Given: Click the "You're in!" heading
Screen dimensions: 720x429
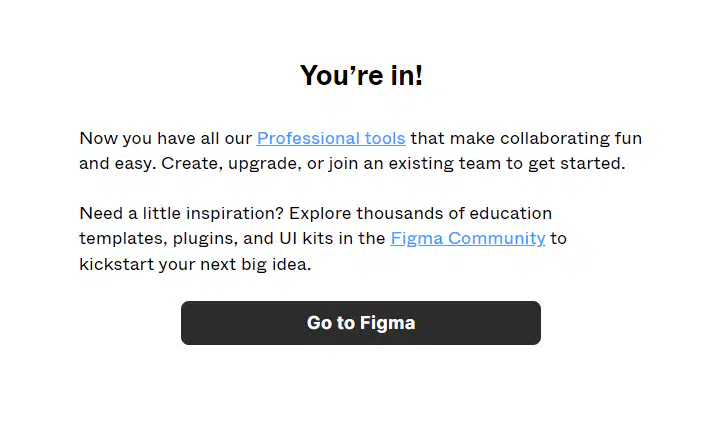Looking at the screenshot, I should (361, 75).
